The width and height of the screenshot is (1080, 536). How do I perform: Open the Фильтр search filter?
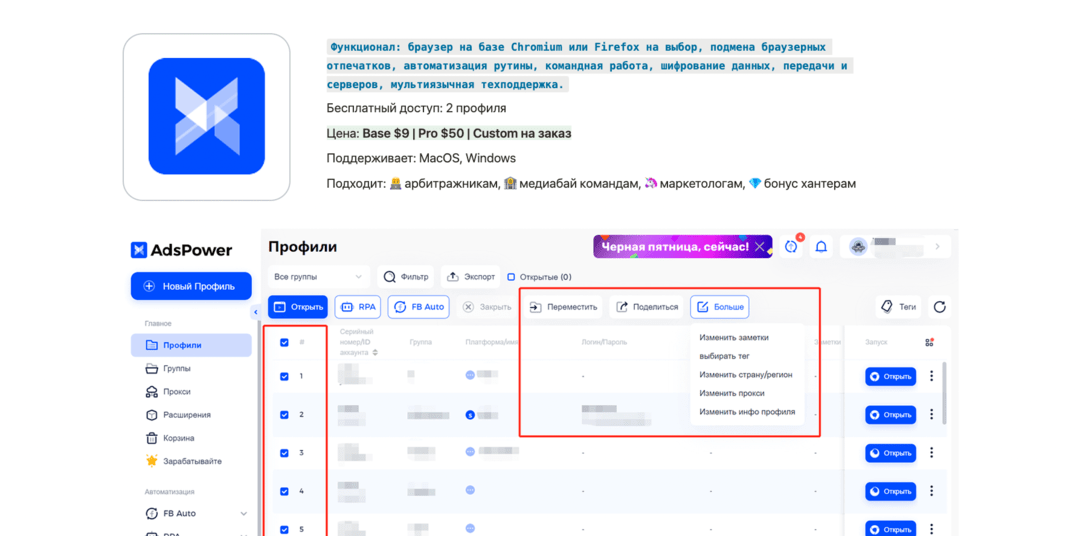coord(406,277)
